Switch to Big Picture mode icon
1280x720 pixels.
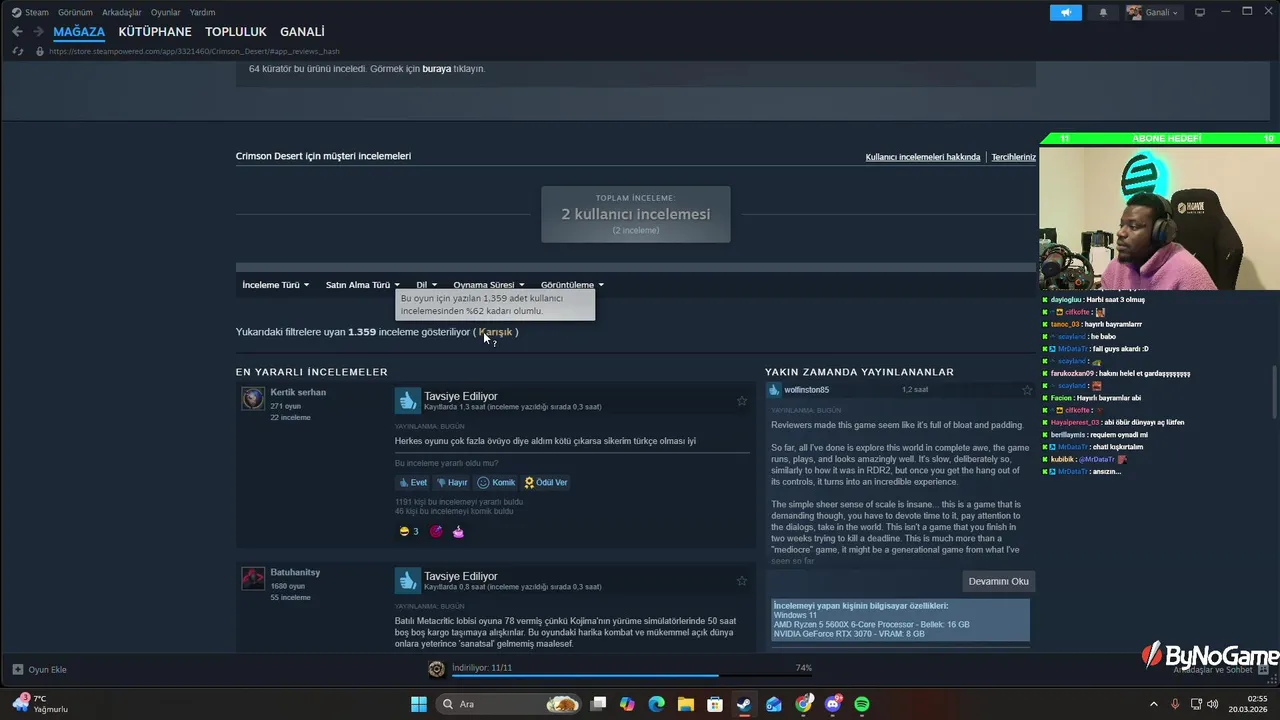pyautogui.click(x=1200, y=12)
